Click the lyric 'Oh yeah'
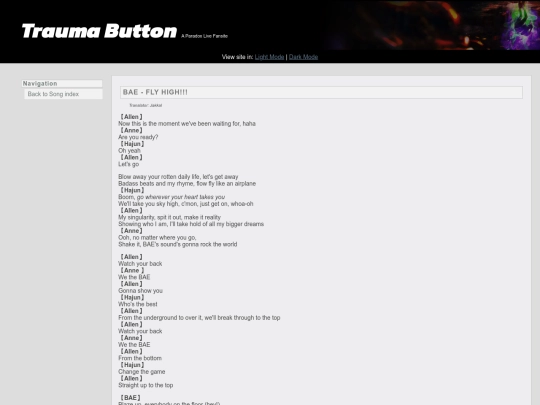Image resolution: width=540 pixels, height=405 pixels. [x=129, y=150]
